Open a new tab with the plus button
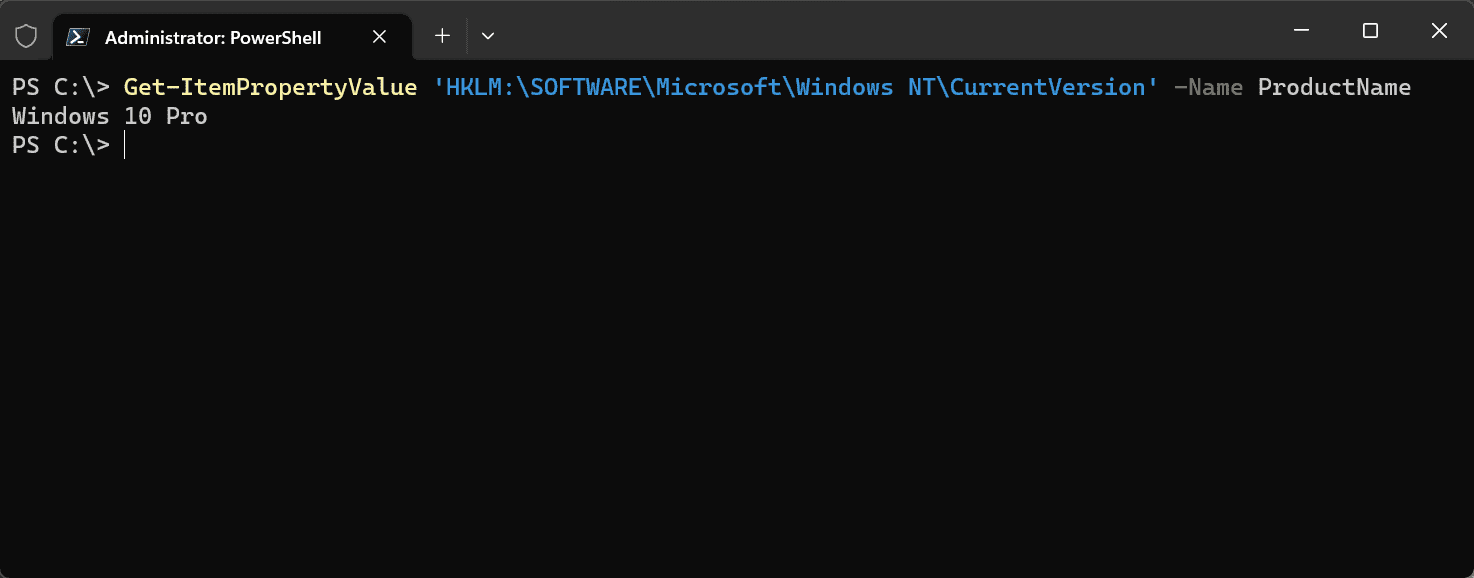 (x=441, y=35)
